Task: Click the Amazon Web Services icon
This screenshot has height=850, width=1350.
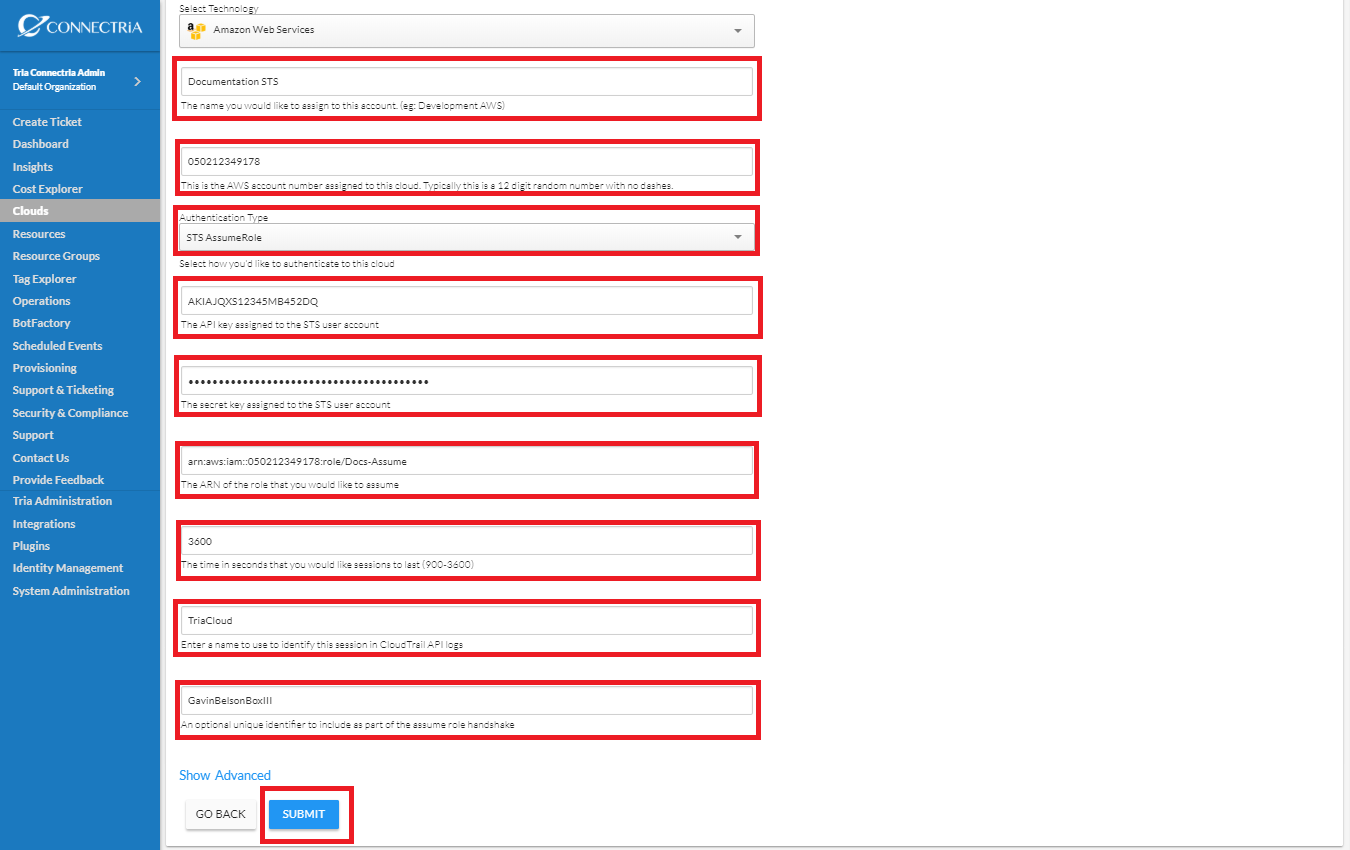Action: [197, 31]
